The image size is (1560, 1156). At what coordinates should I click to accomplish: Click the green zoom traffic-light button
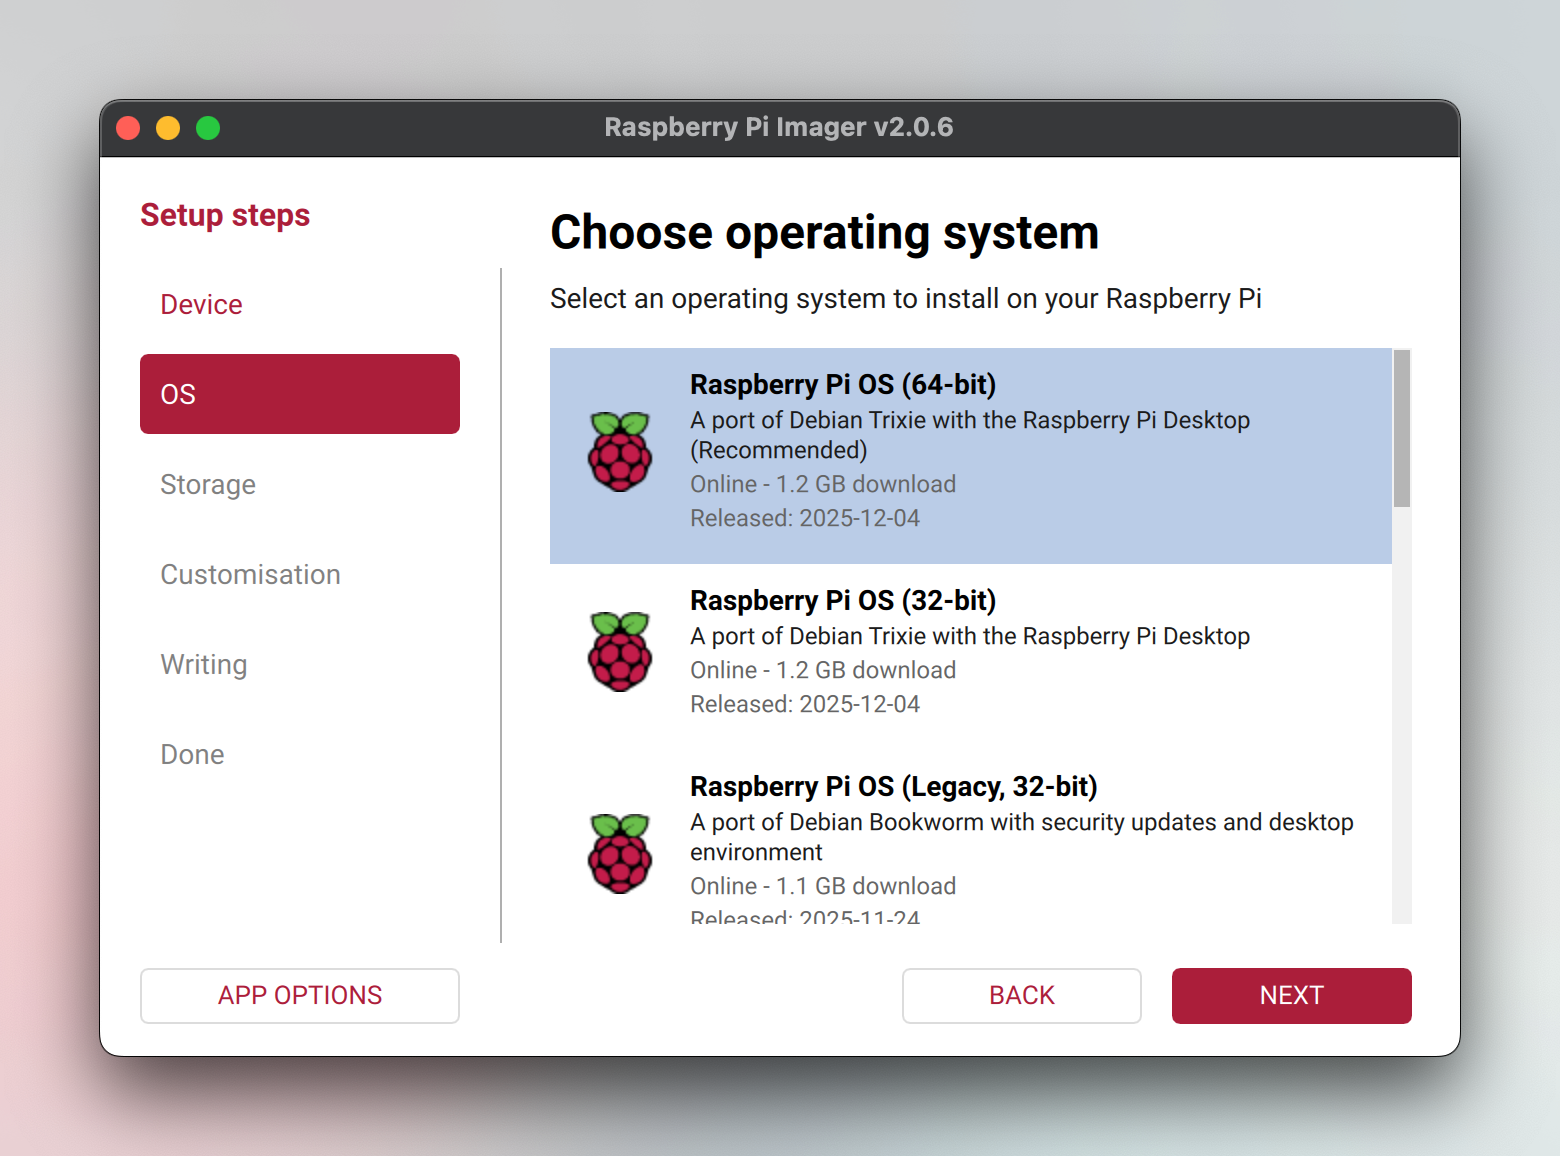tap(207, 127)
